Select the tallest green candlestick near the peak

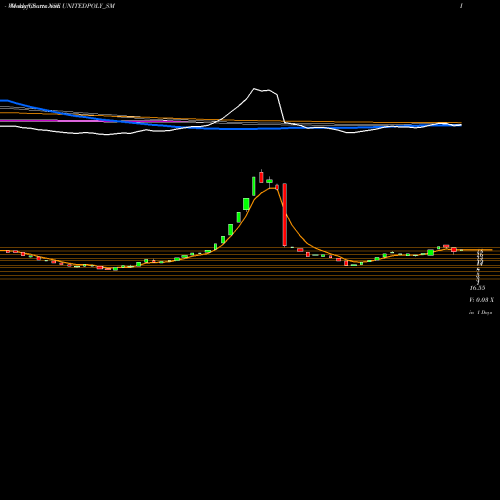254,186
